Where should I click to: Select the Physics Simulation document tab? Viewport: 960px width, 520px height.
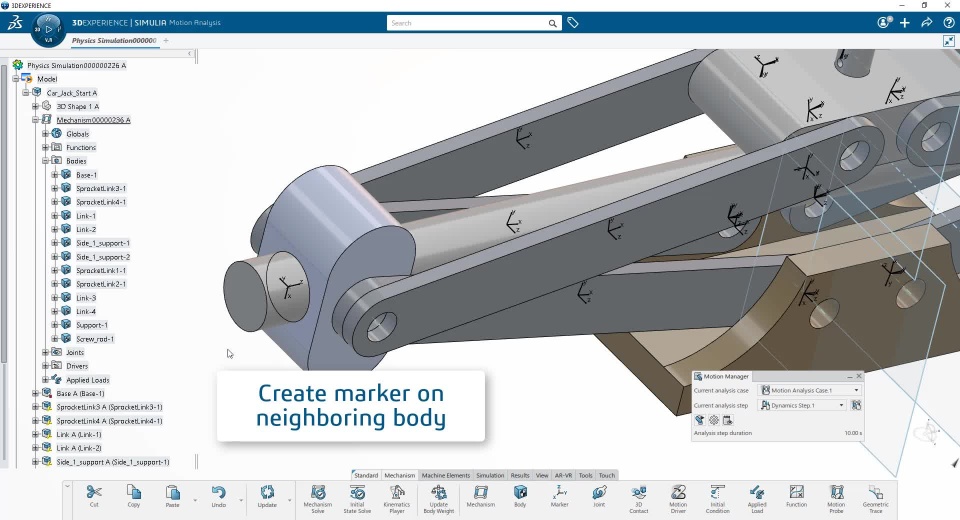[114, 40]
